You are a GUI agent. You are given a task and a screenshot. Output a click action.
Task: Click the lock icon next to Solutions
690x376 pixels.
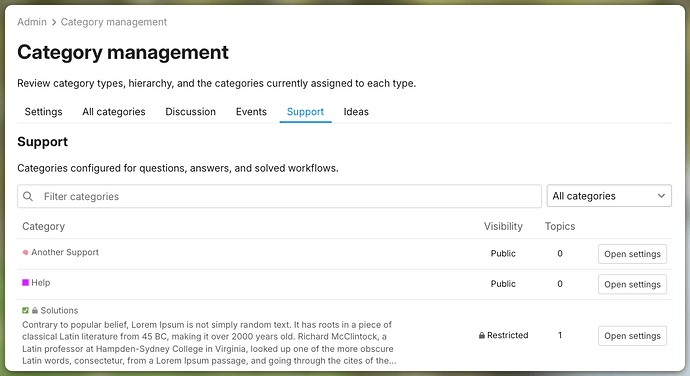(35, 310)
